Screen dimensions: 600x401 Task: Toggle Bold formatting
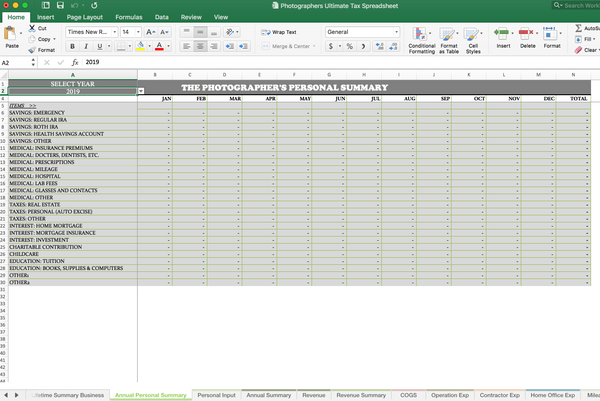click(72, 46)
